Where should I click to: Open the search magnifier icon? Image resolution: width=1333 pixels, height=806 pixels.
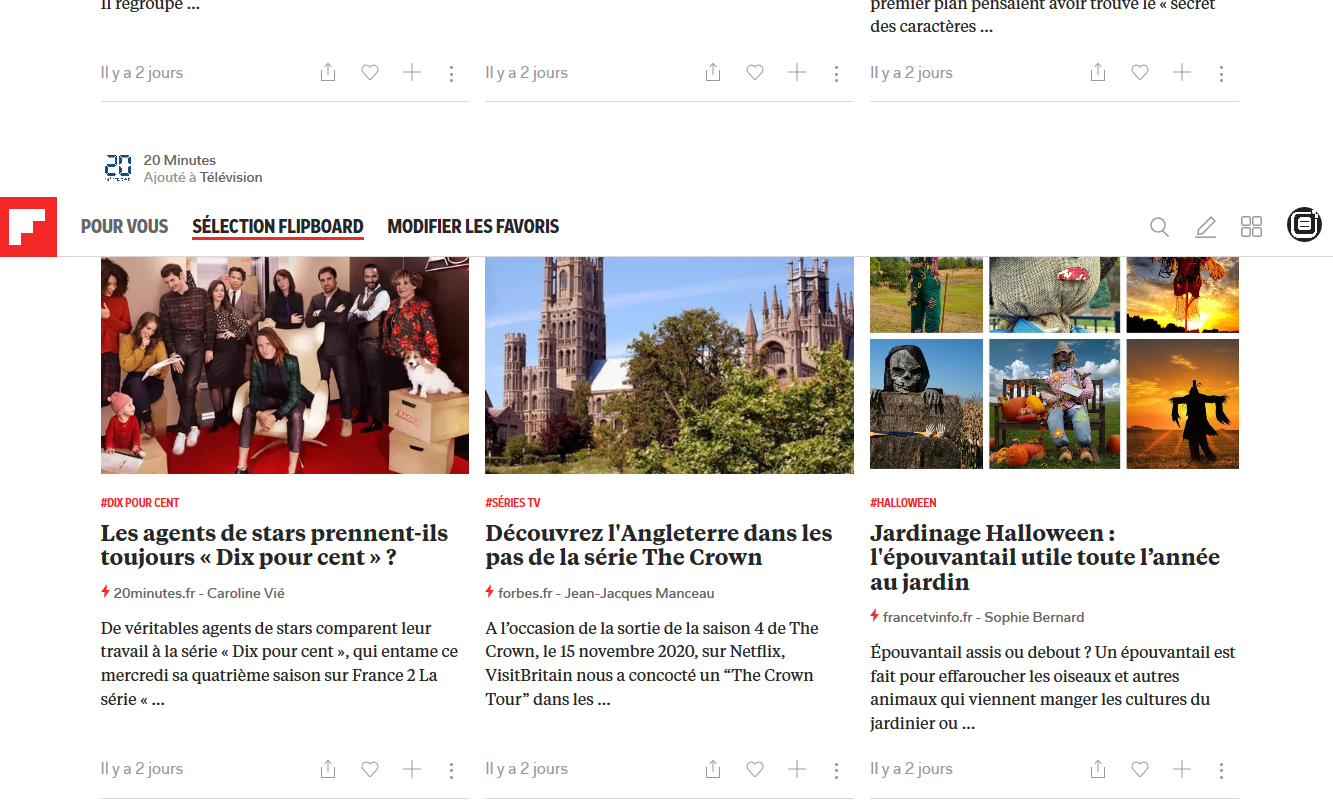pyautogui.click(x=1159, y=227)
